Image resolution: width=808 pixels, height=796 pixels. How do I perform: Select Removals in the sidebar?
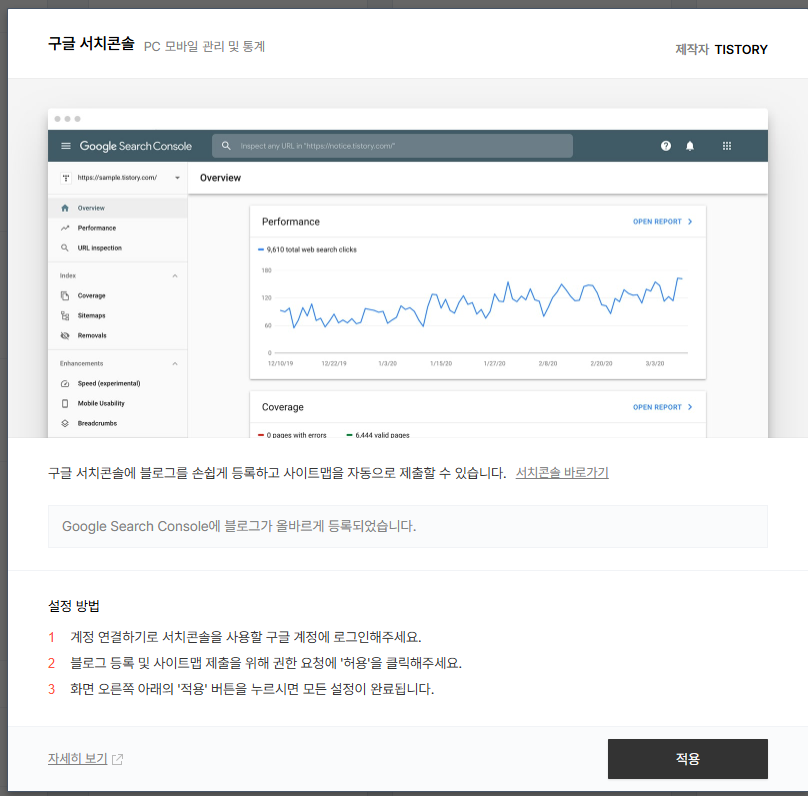pyautogui.click(x=117, y=335)
